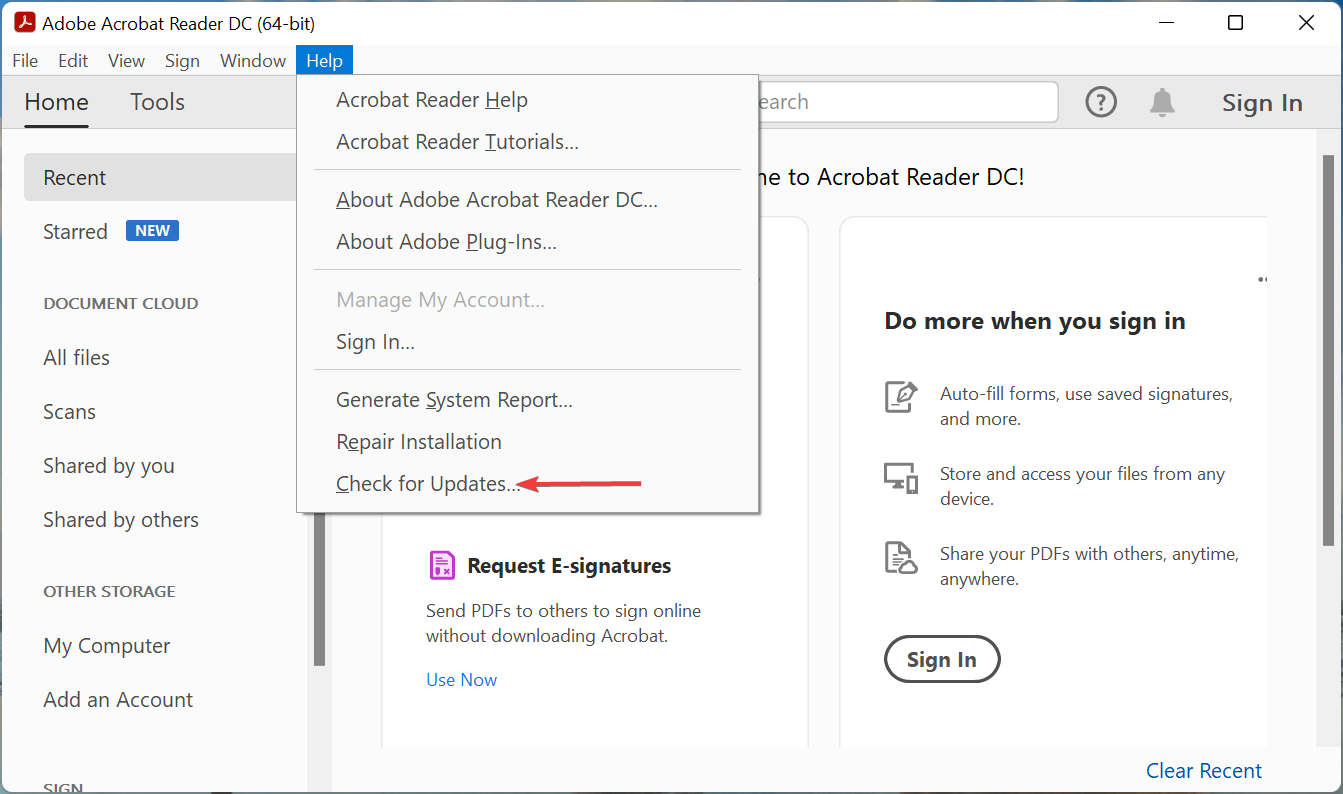Switch to the Home tab

click(56, 102)
